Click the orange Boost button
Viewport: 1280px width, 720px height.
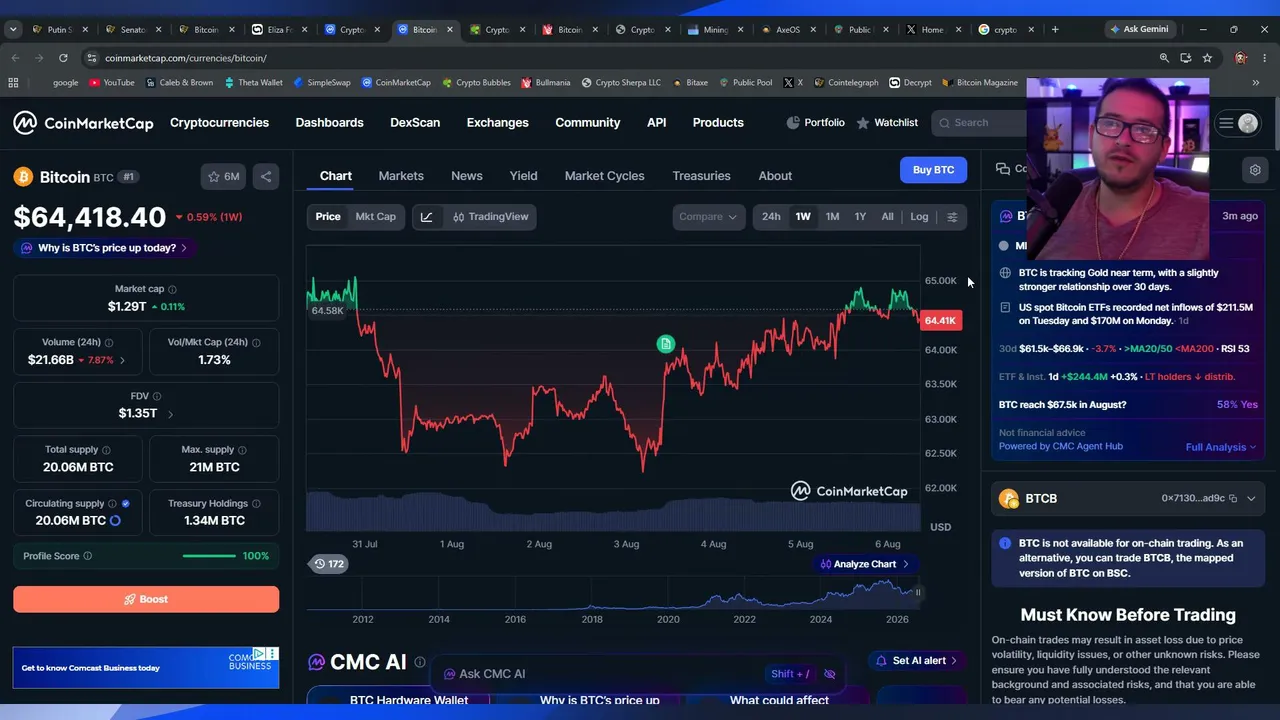(x=146, y=599)
